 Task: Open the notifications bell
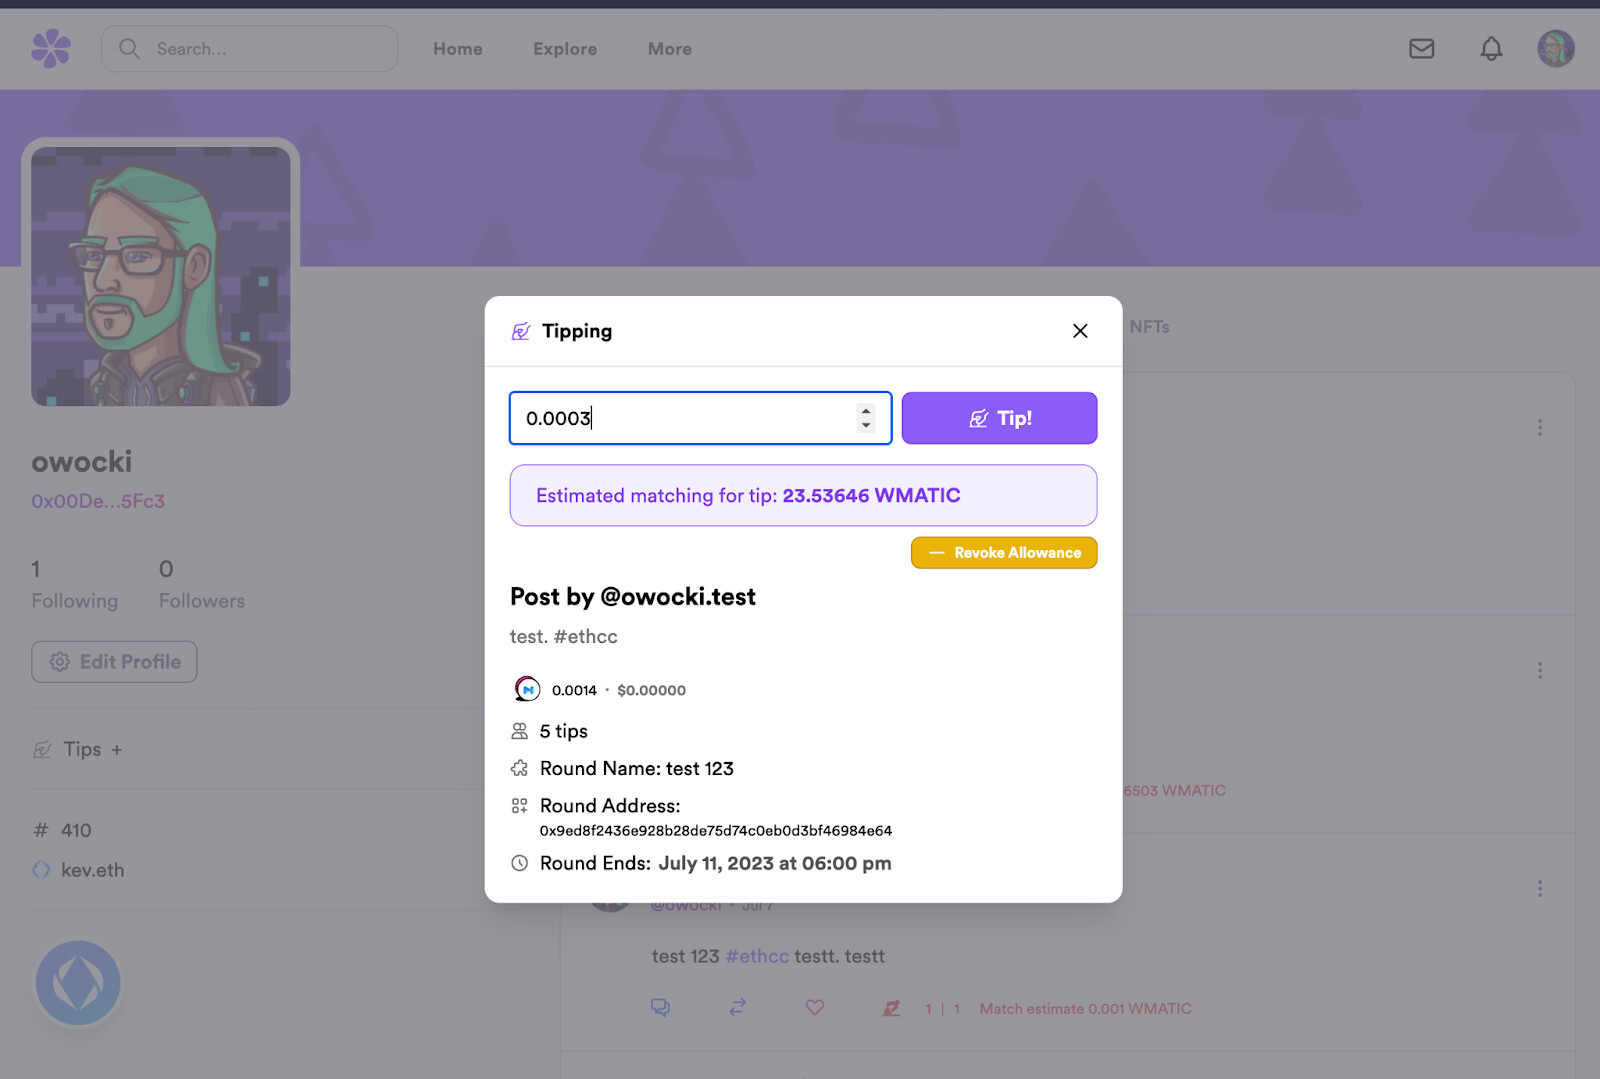(1491, 48)
